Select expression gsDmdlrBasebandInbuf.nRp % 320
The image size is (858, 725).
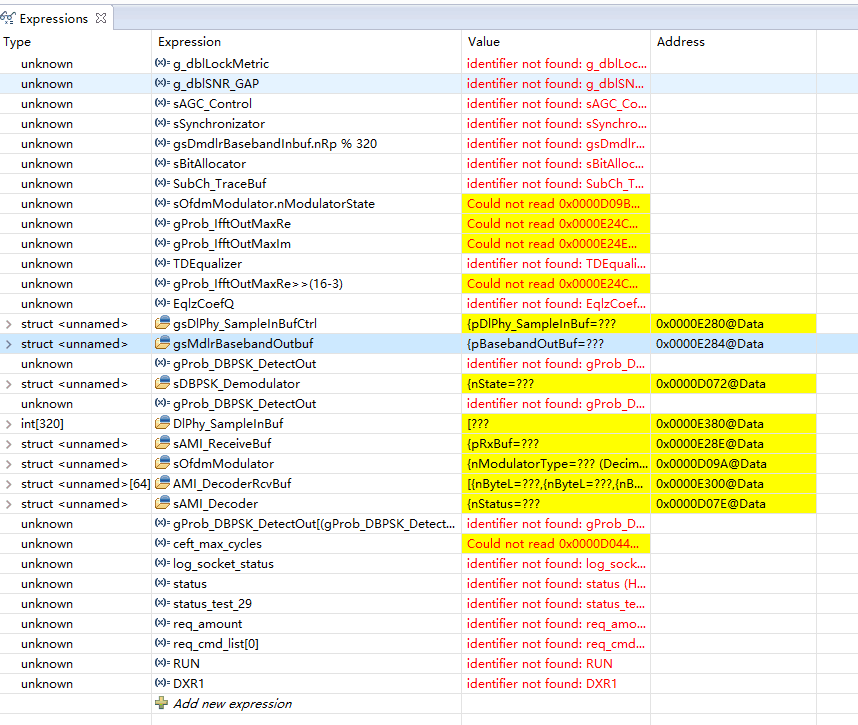click(275, 144)
